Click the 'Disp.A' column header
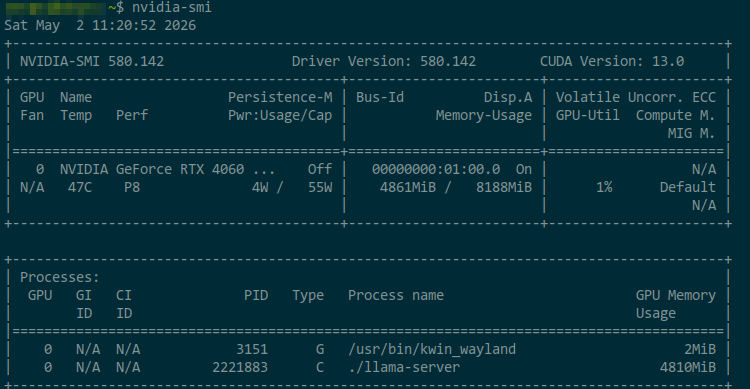This screenshot has height=389, width=750. [507, 98]
